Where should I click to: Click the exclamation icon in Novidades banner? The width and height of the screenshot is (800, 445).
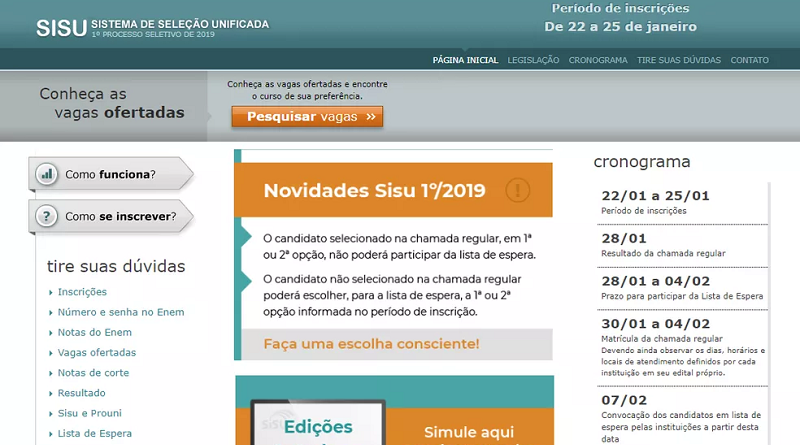(x=517, y=190)
